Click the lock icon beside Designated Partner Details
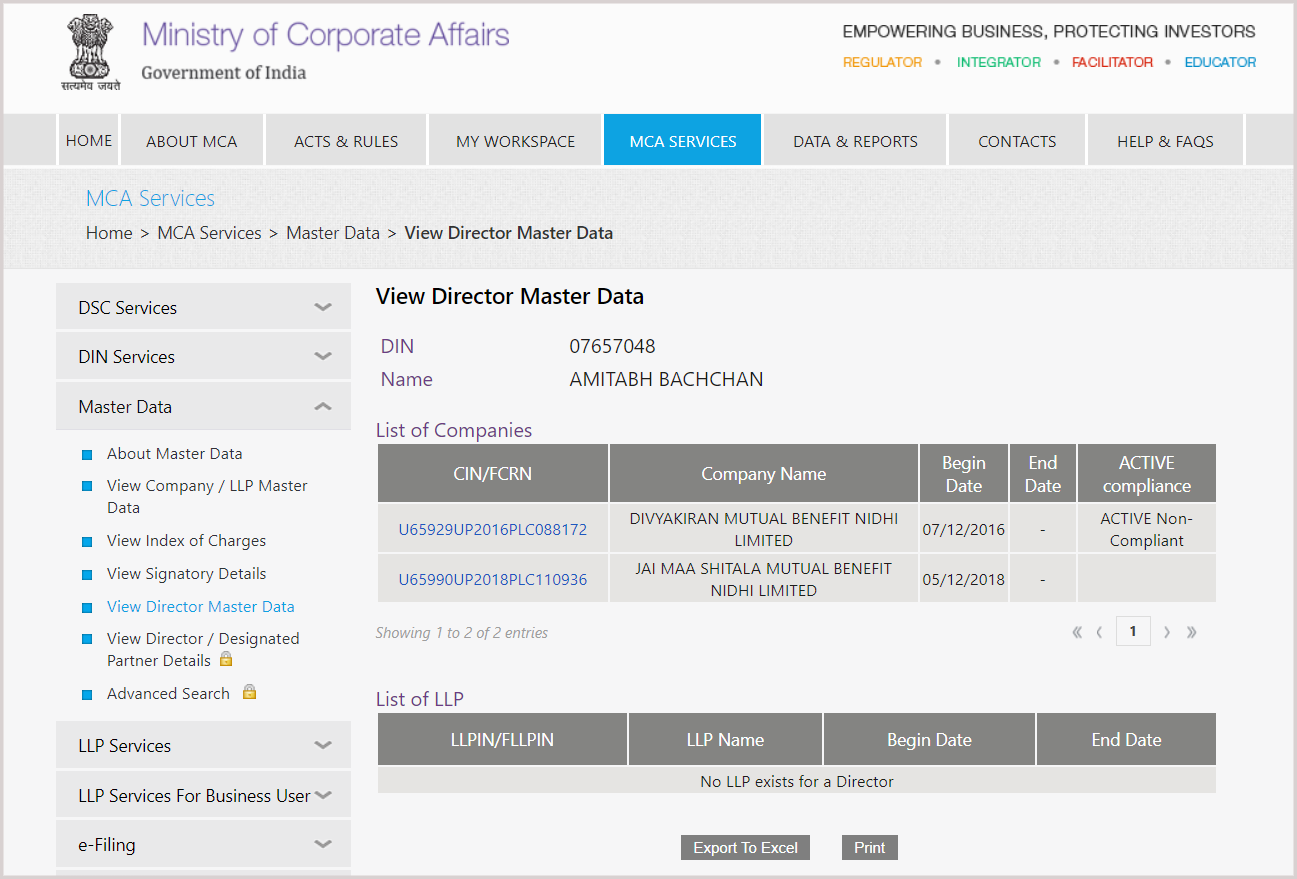The image size is (1297, 879). click(x=226, y=659)
